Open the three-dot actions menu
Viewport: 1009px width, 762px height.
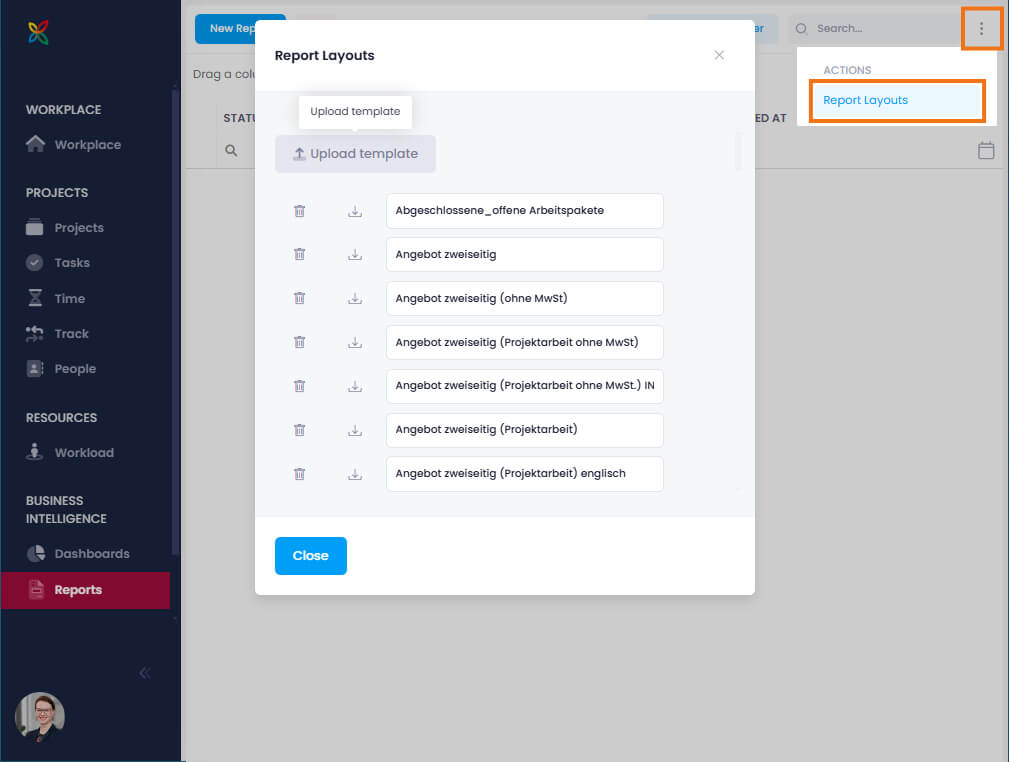pos(981,28)
